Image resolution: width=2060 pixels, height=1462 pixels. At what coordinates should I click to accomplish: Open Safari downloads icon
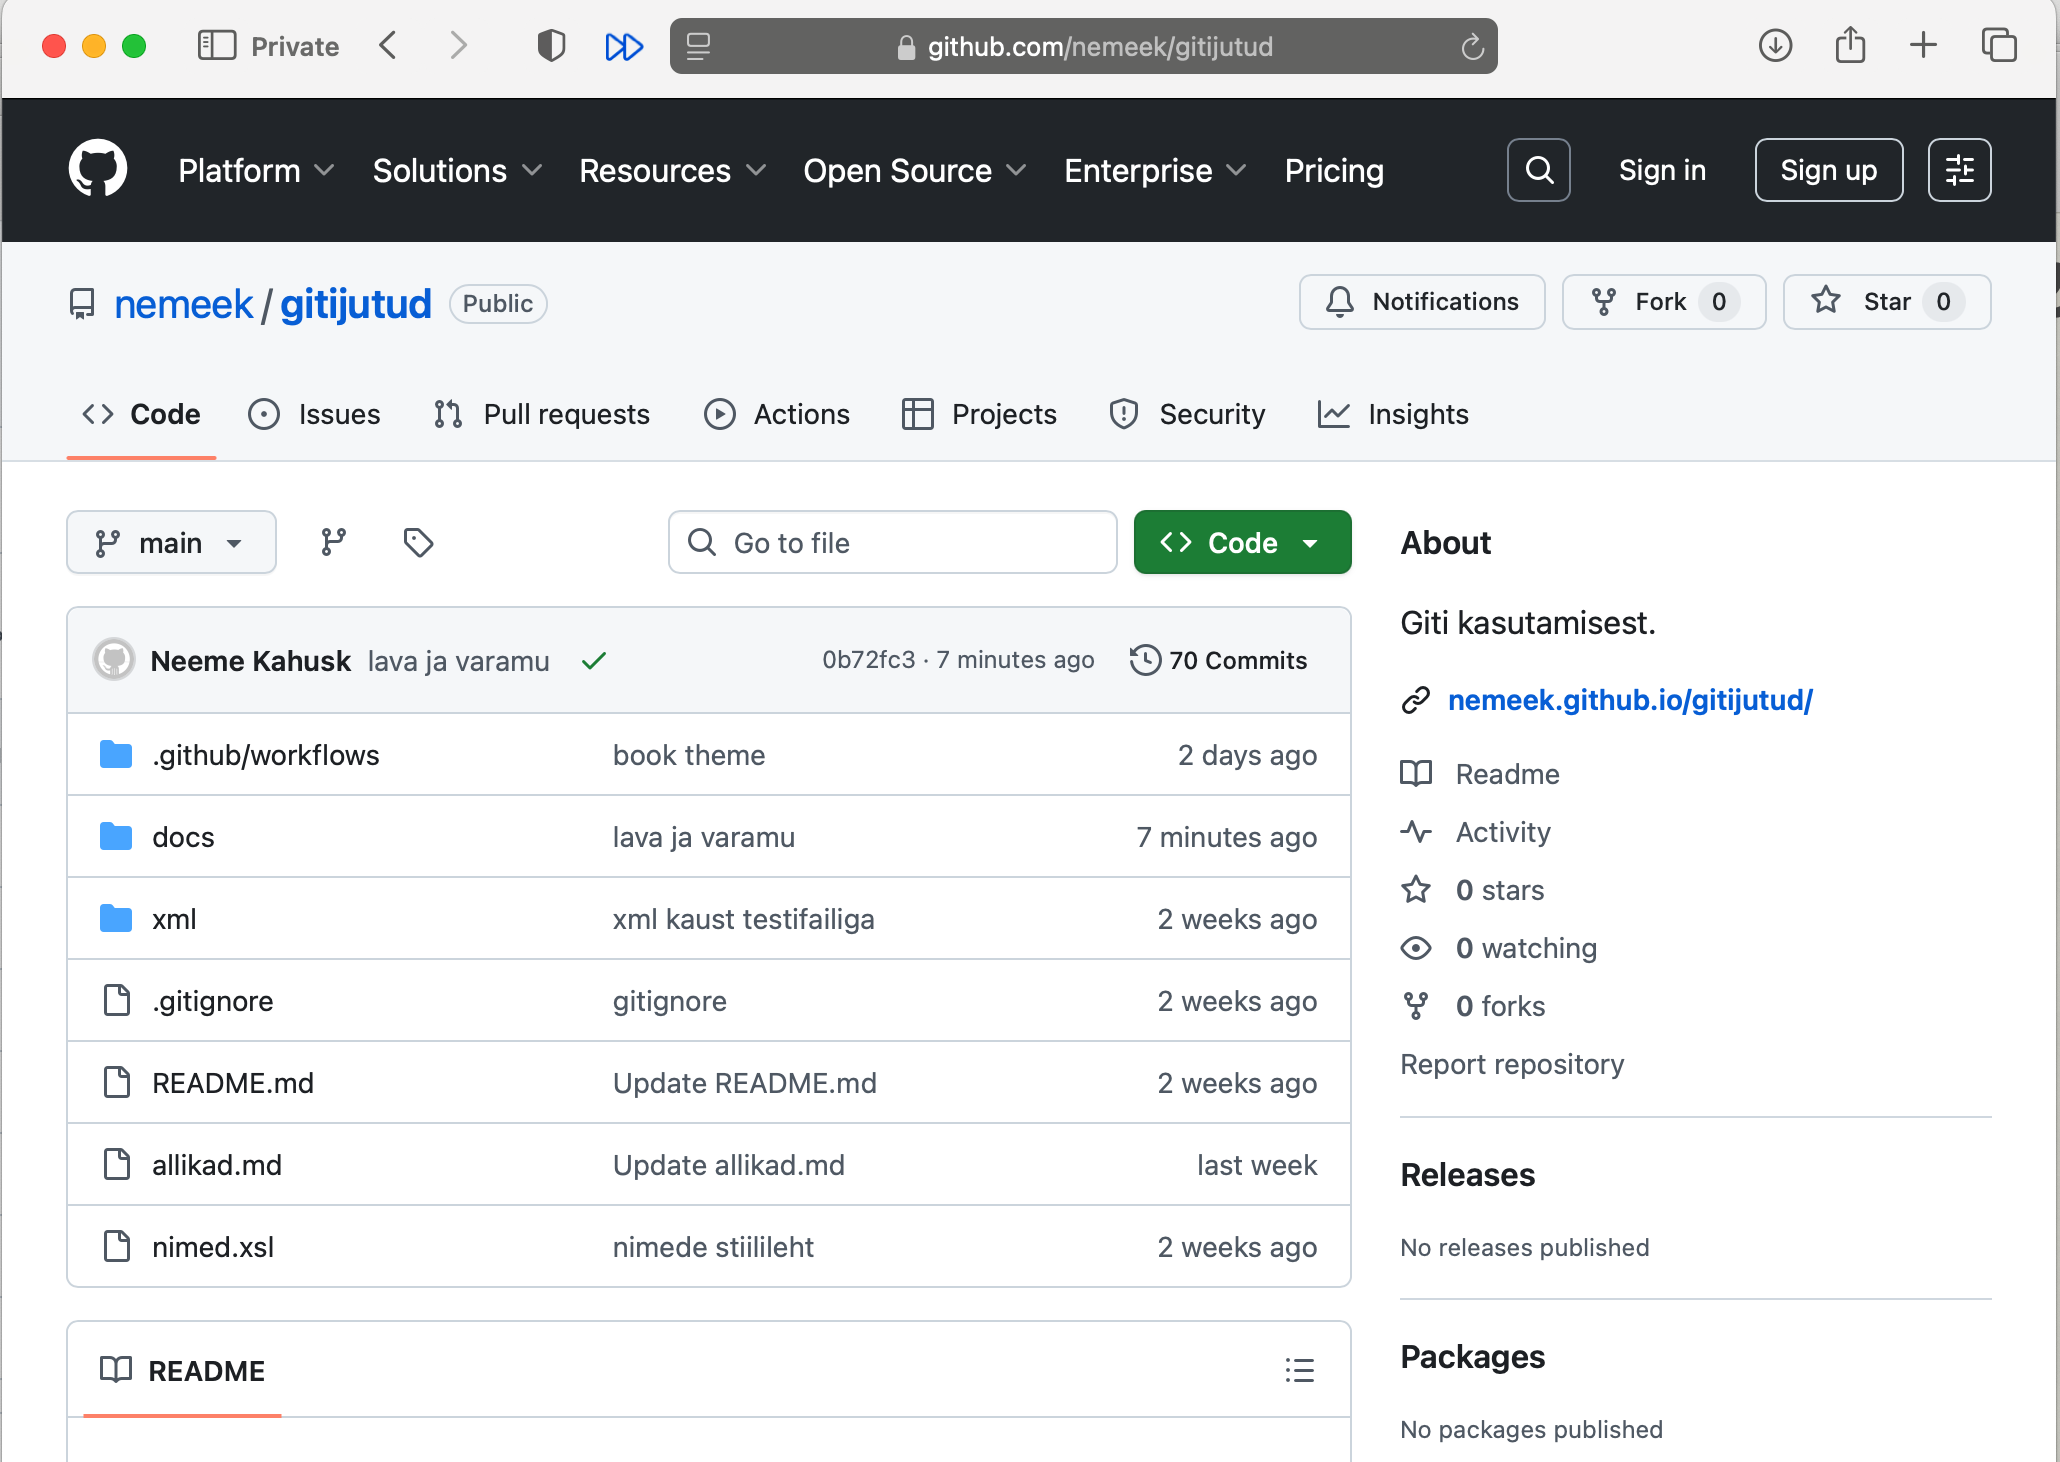point(1775,46)
